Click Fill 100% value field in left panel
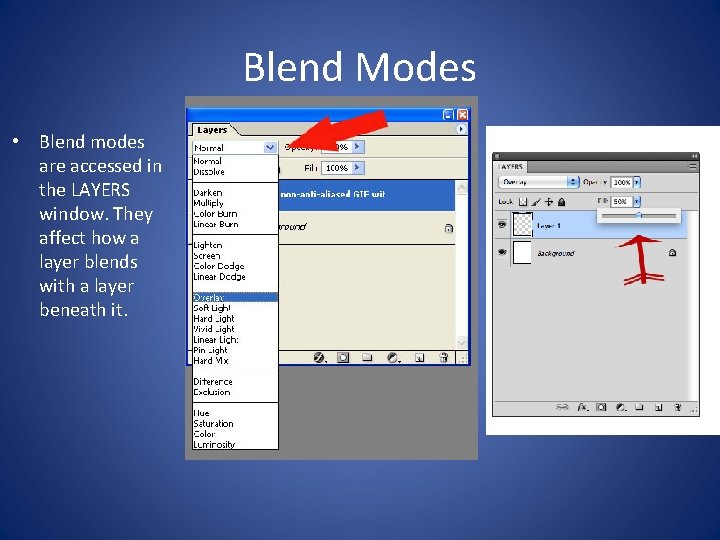This screenshot has height=540, width=720. [337, 168]
